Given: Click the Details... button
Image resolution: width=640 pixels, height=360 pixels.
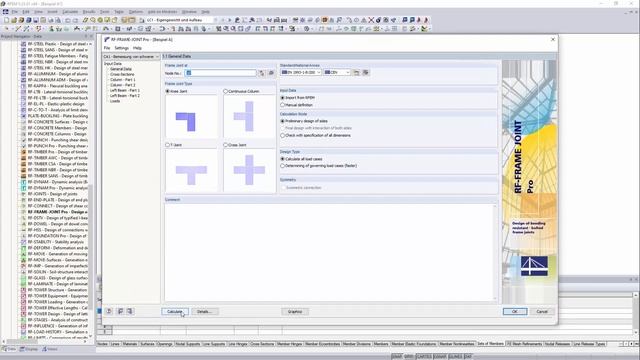Looking at the screenshot, I should click(204, 311).
